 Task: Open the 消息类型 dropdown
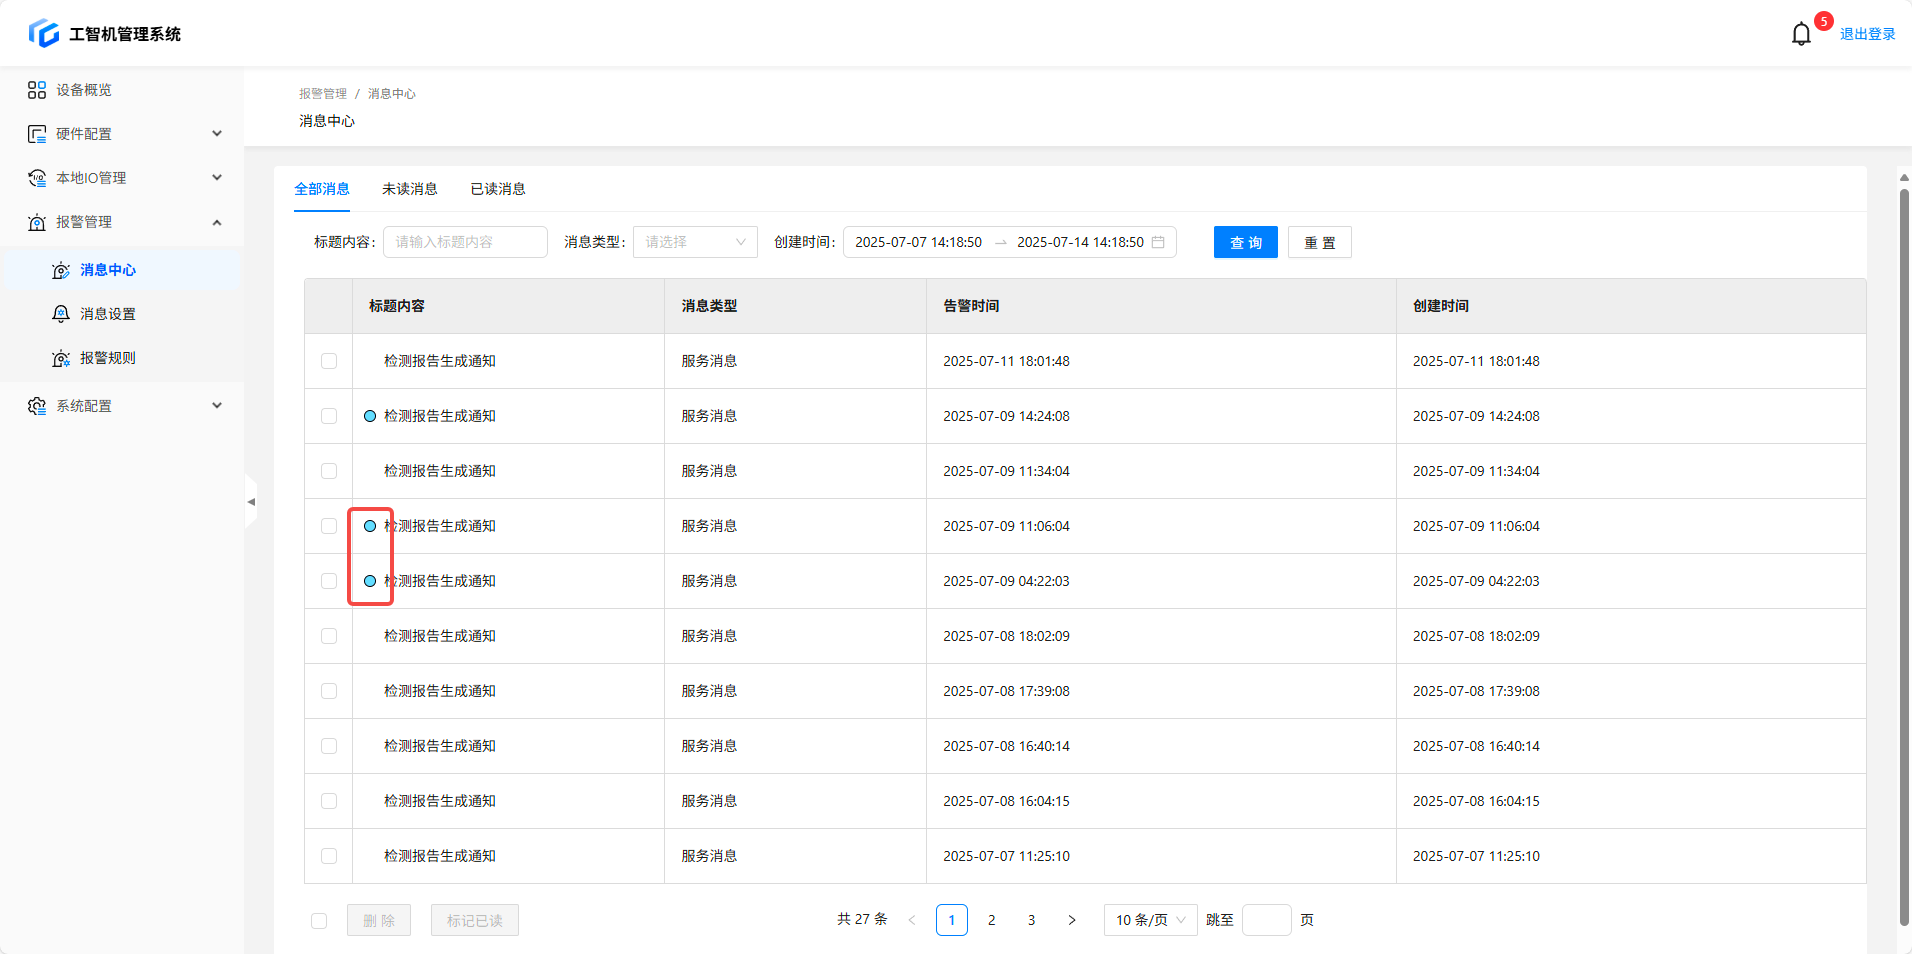pos(695,242)
